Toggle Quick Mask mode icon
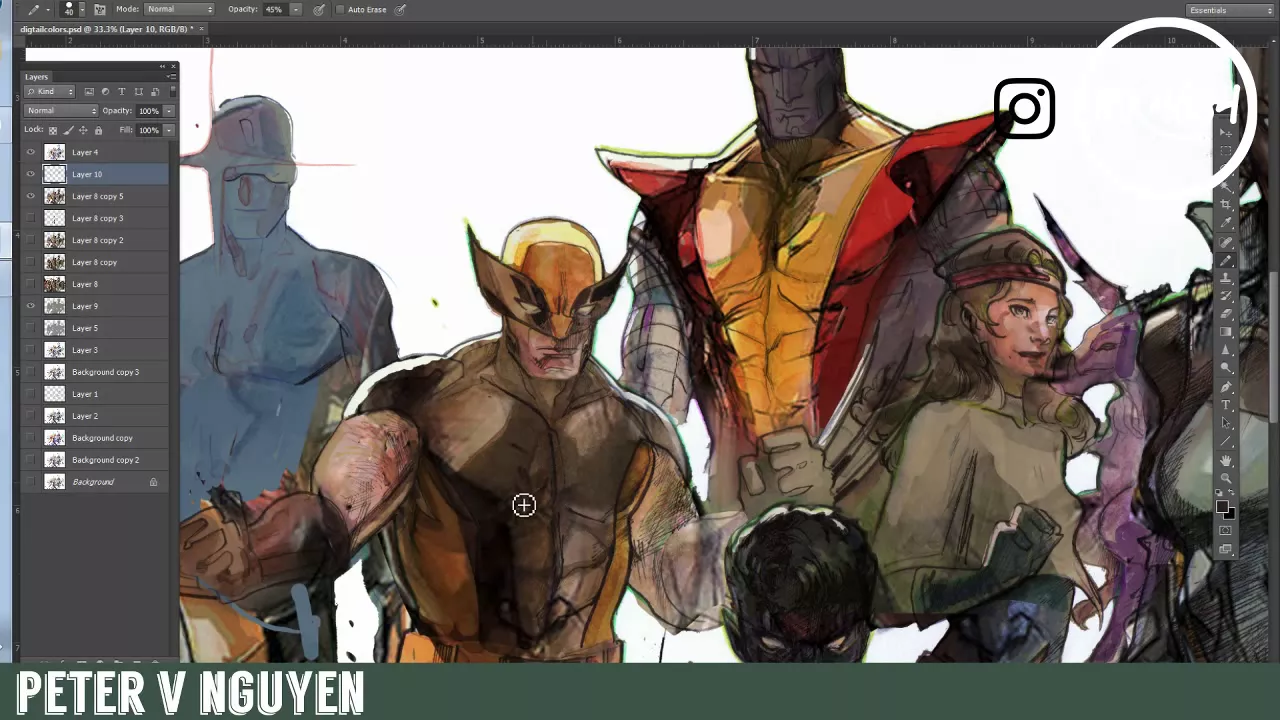Image resolution: width=1280 pixels, height=720 pixels. (1226, 530)
